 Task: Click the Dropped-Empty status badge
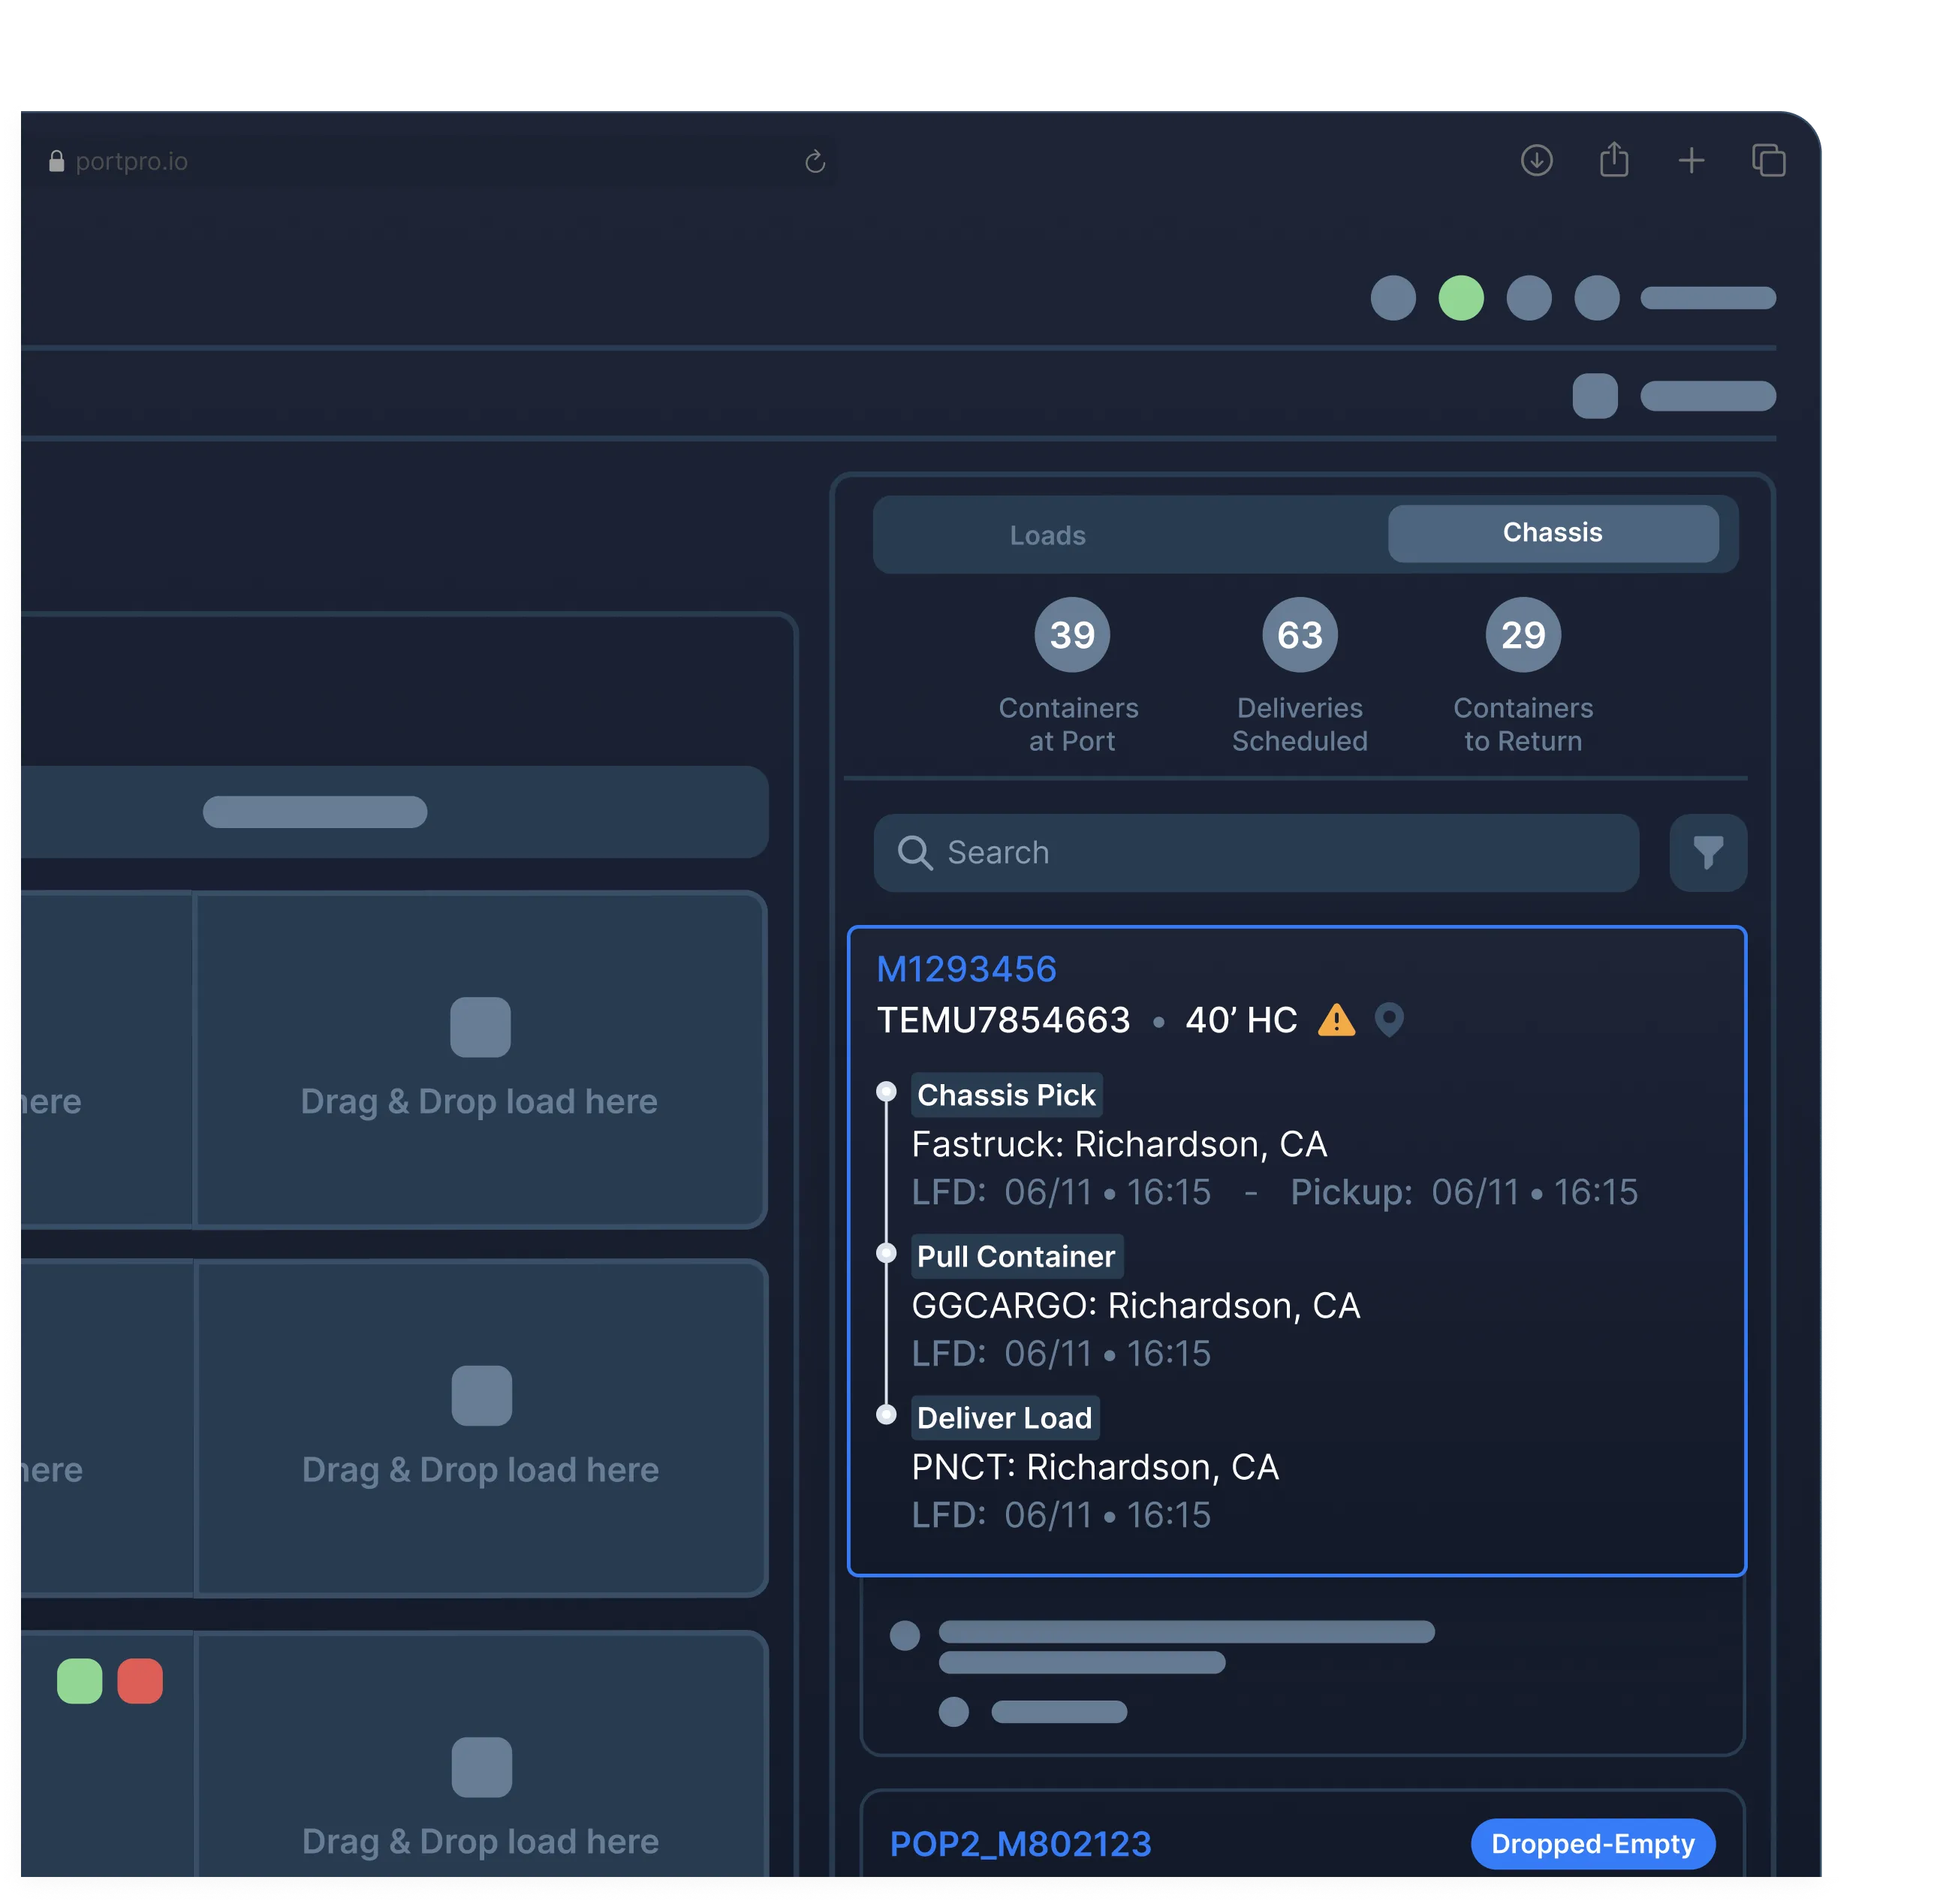(1592, 1843)
